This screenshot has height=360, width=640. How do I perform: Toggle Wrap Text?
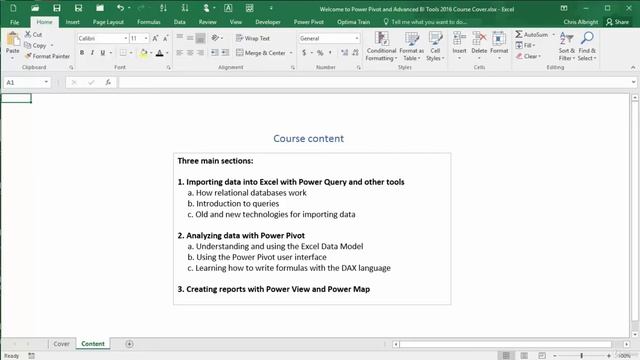pyautogui.click(x=253, y=38)
